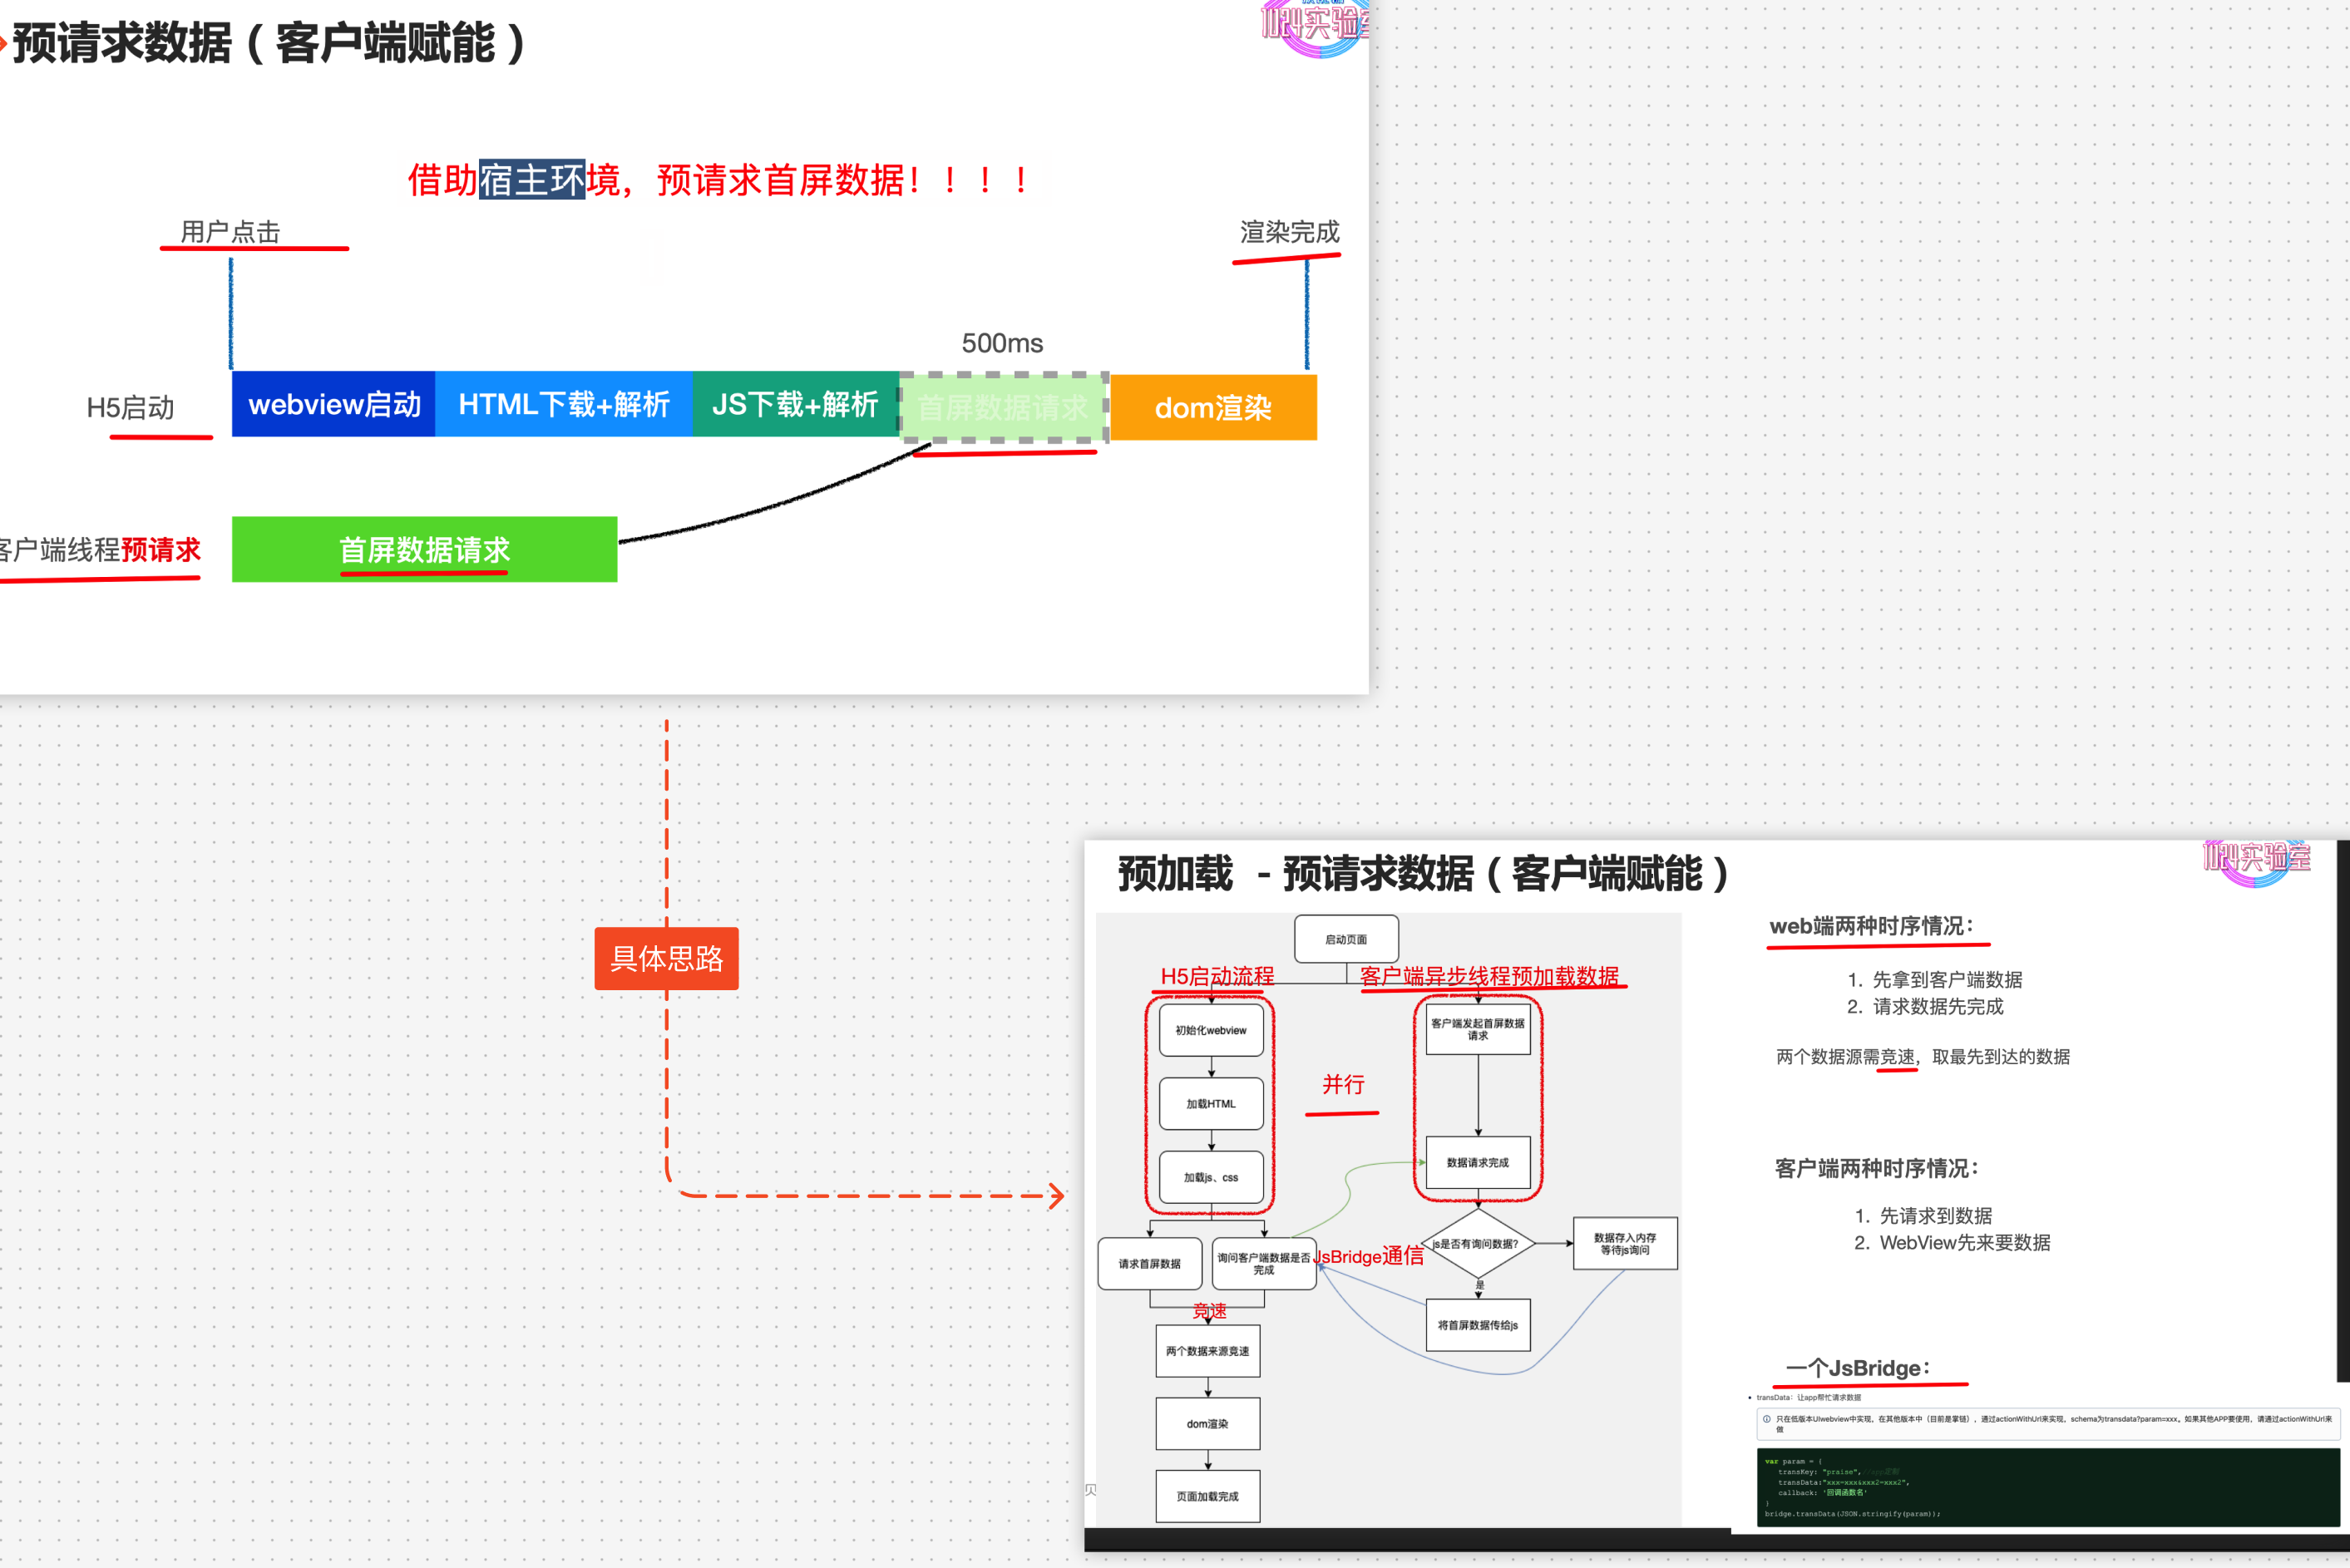Click the dark code block with 'bridge.transData'

(x=2048, y=1487)
